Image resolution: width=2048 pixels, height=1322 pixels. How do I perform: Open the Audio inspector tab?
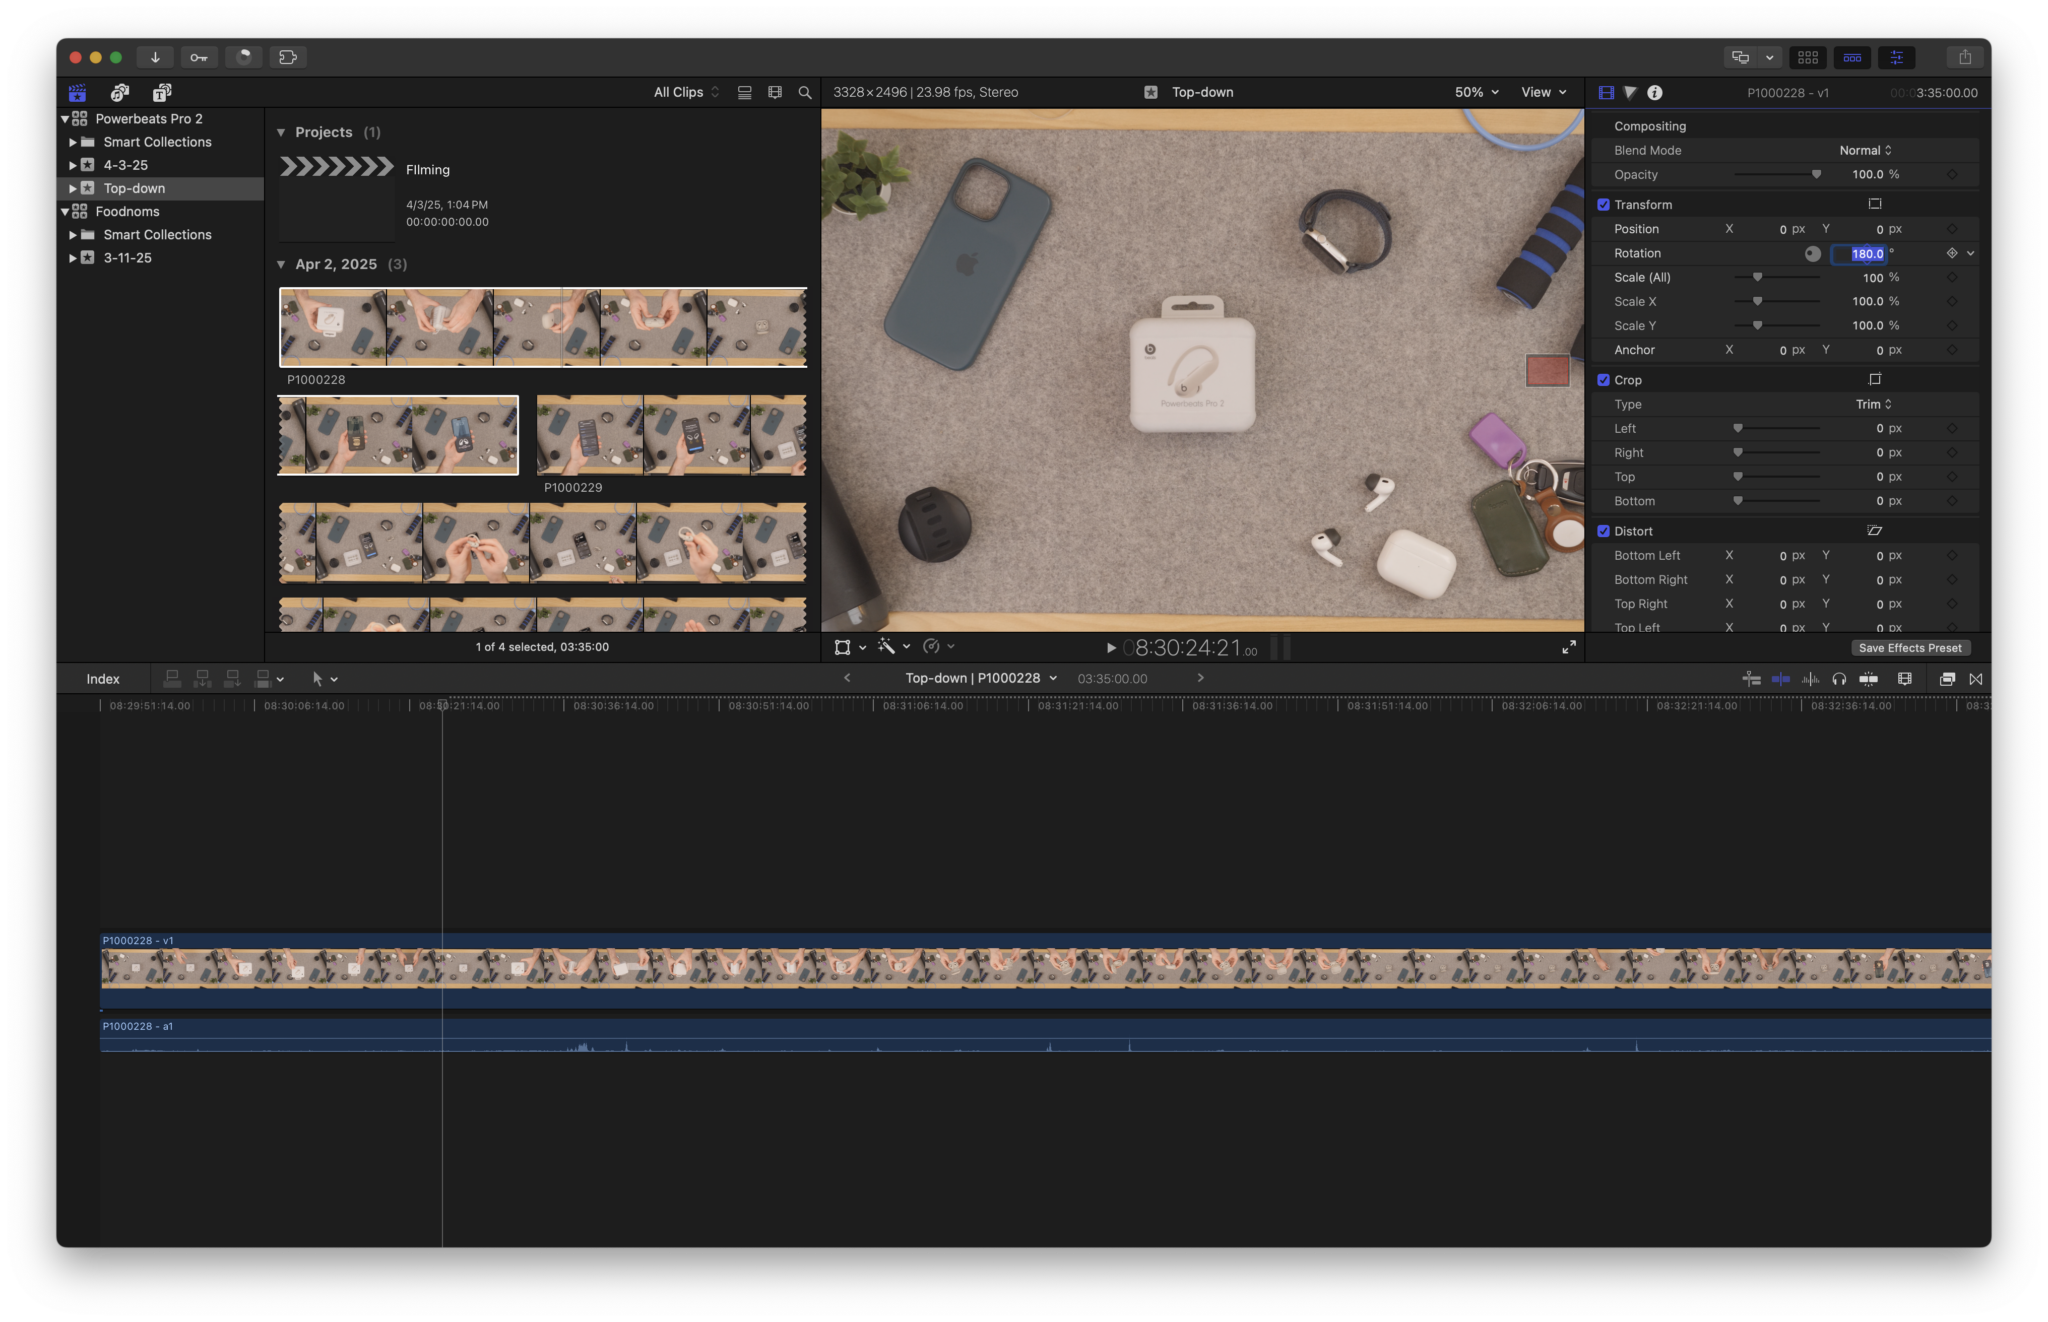click(x=1631, y=92)
